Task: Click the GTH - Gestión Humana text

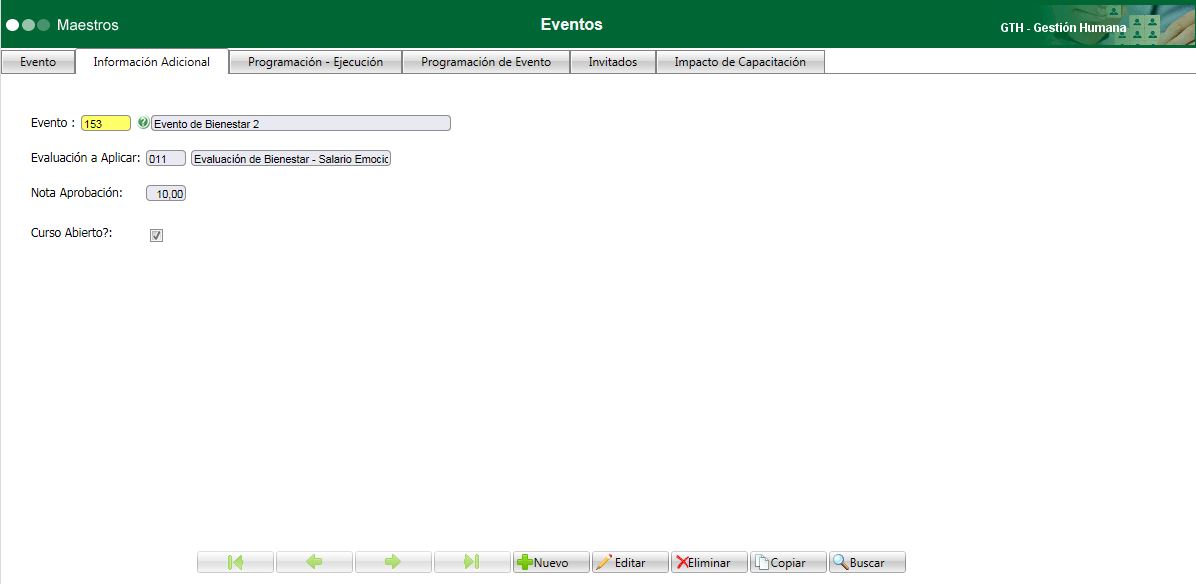Action: tap(1063, 28)
